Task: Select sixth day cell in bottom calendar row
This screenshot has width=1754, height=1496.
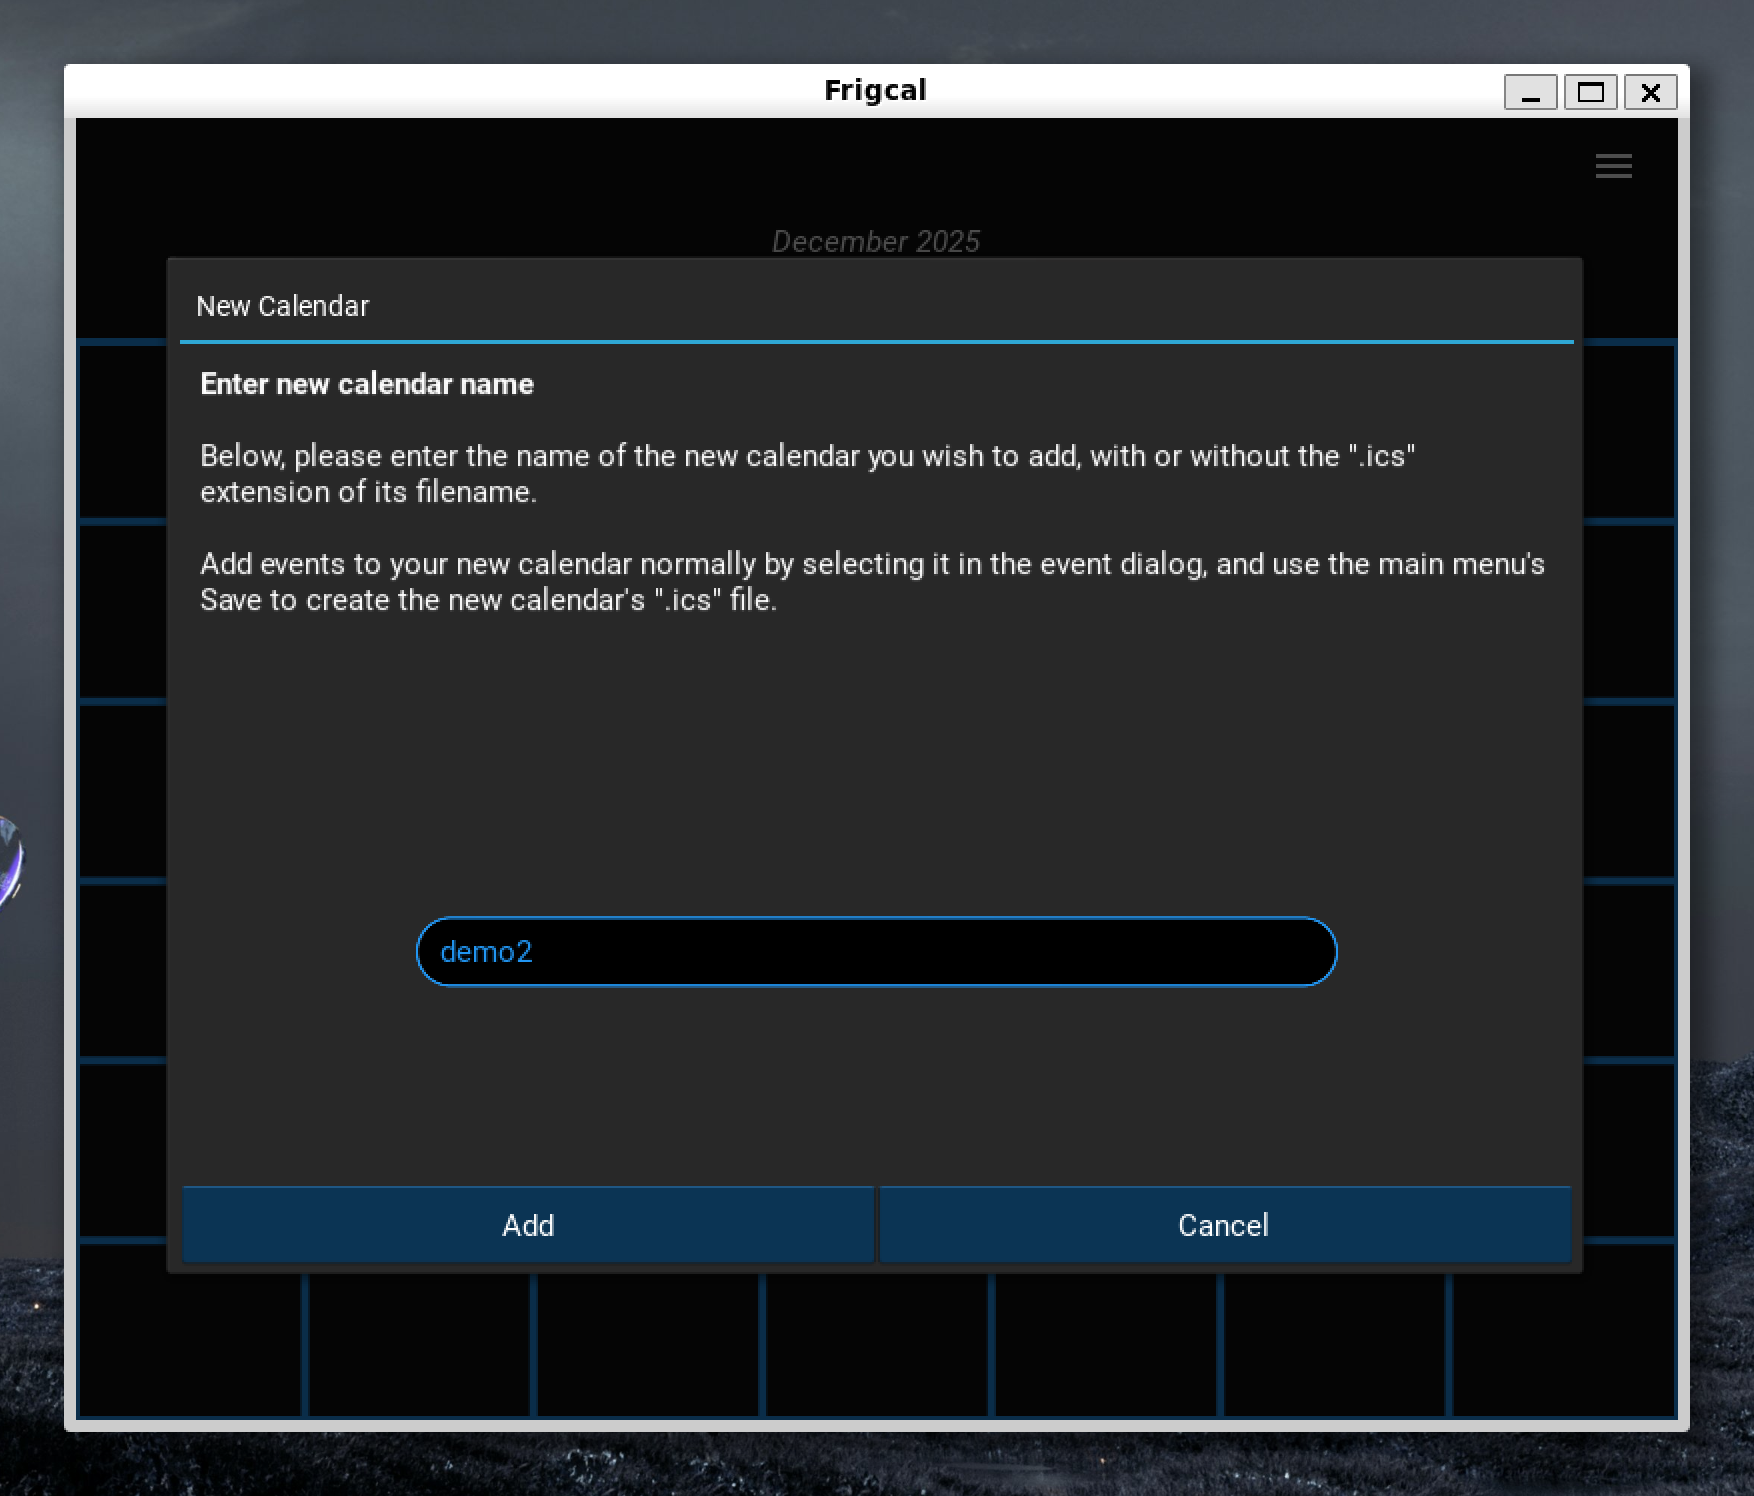Action: 1335,1345
